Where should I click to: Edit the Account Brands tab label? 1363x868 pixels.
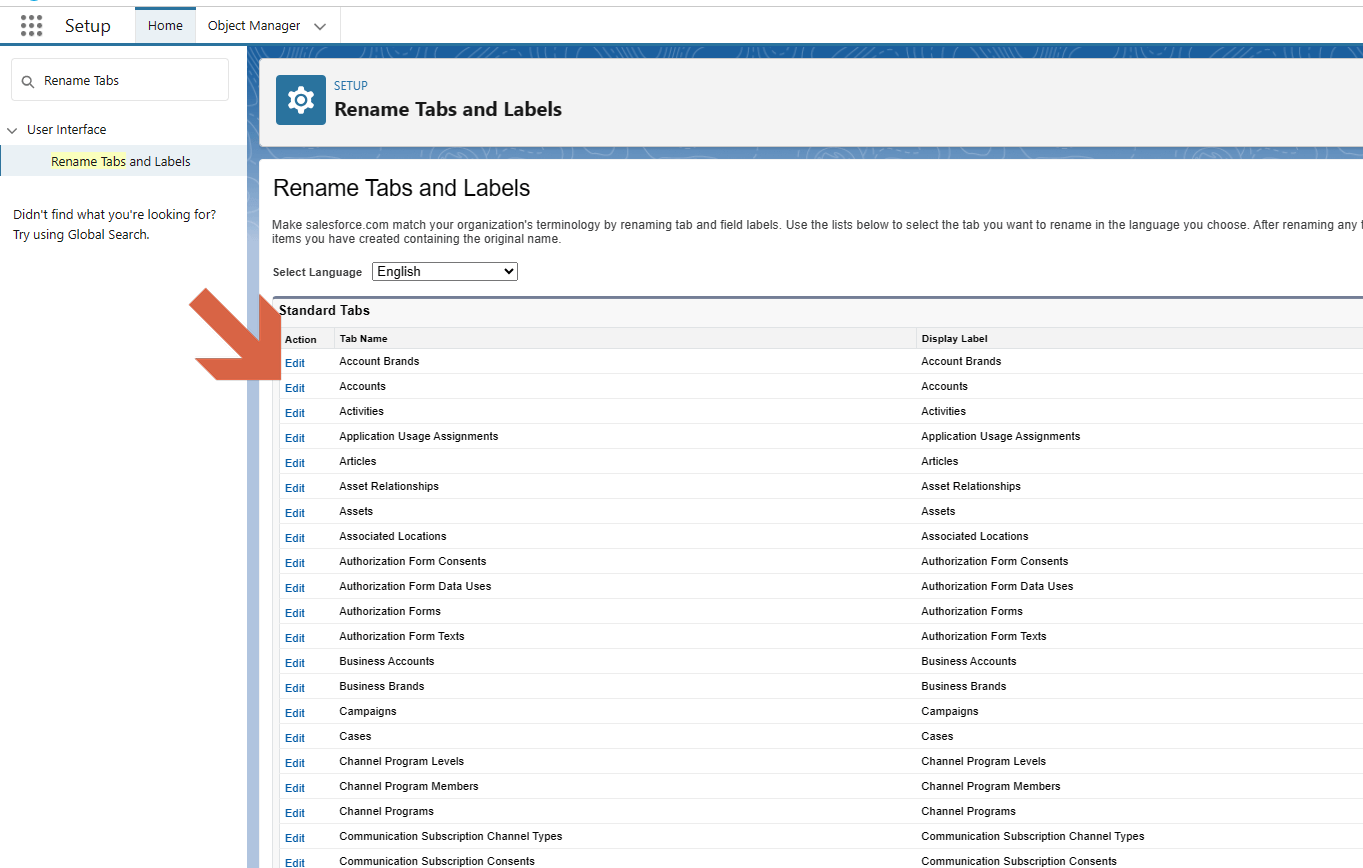294,362
